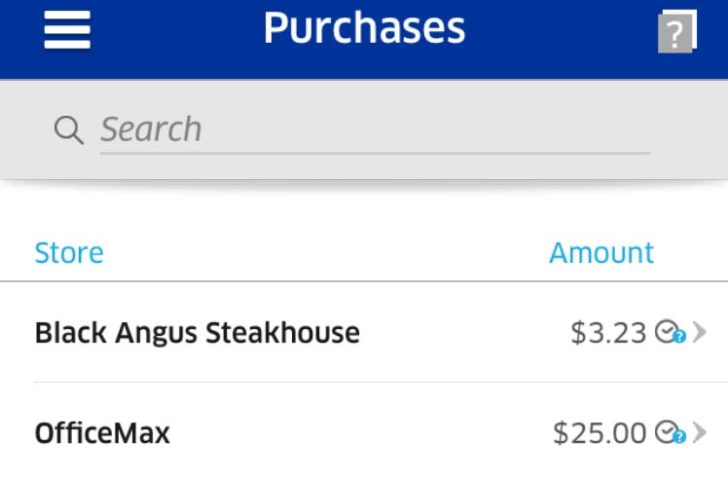Image resolution: width=728 pixels, height=477 pixels.
Task: Sort purchases by the Amount column
Action: (601, 253)
